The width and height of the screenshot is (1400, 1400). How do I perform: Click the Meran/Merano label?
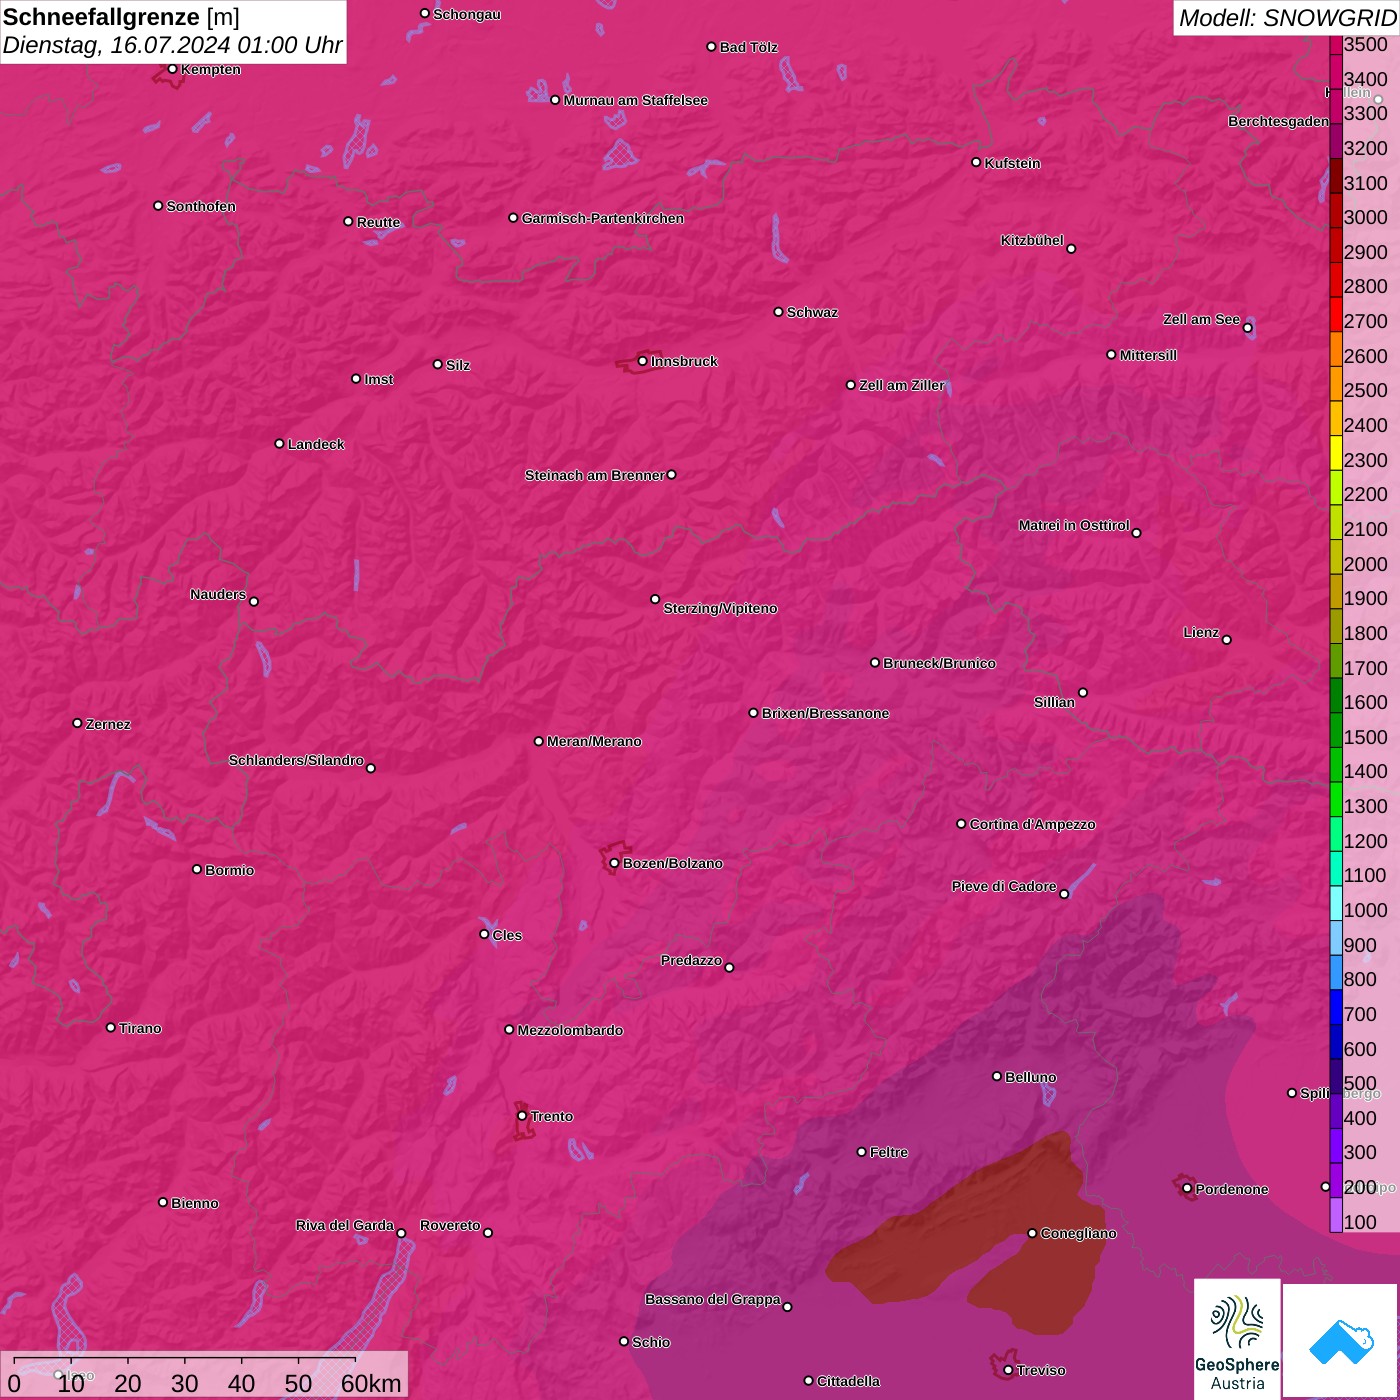(594, 741)
